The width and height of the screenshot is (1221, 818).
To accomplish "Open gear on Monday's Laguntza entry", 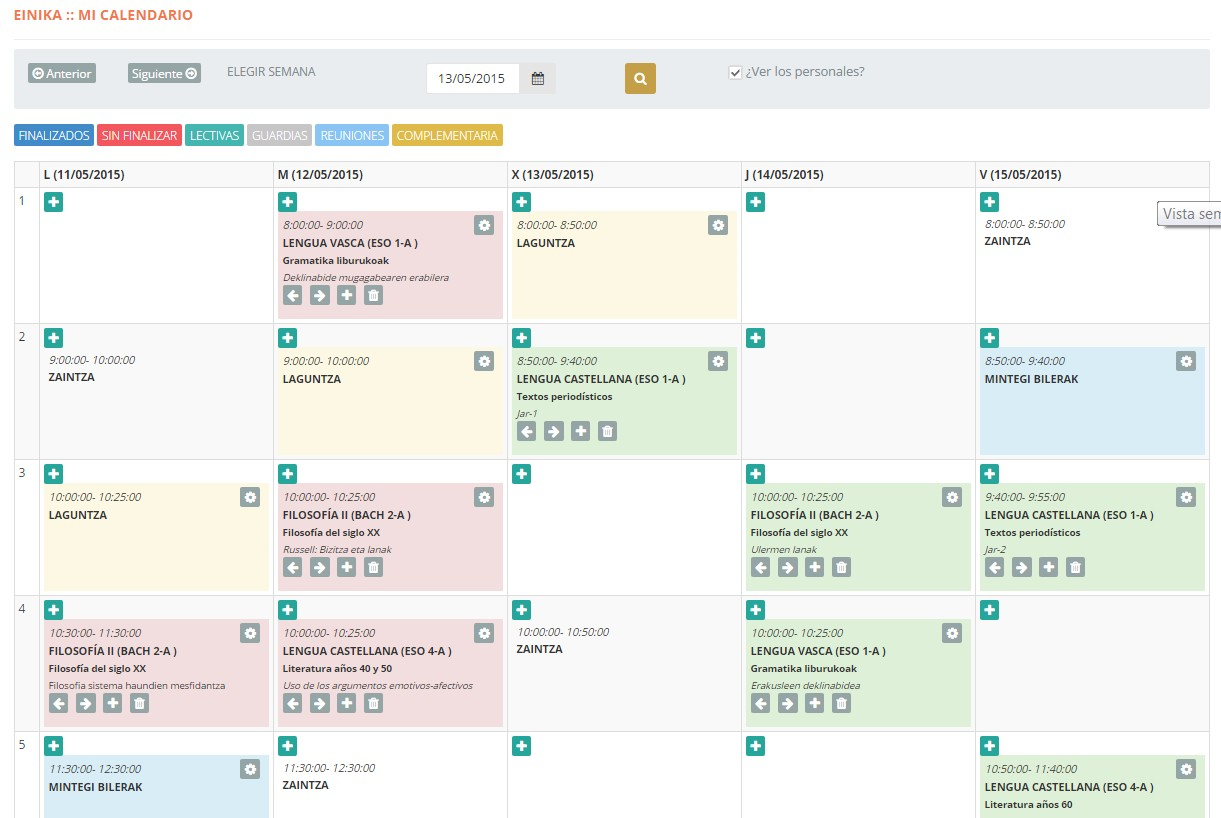I will (250, 497).
